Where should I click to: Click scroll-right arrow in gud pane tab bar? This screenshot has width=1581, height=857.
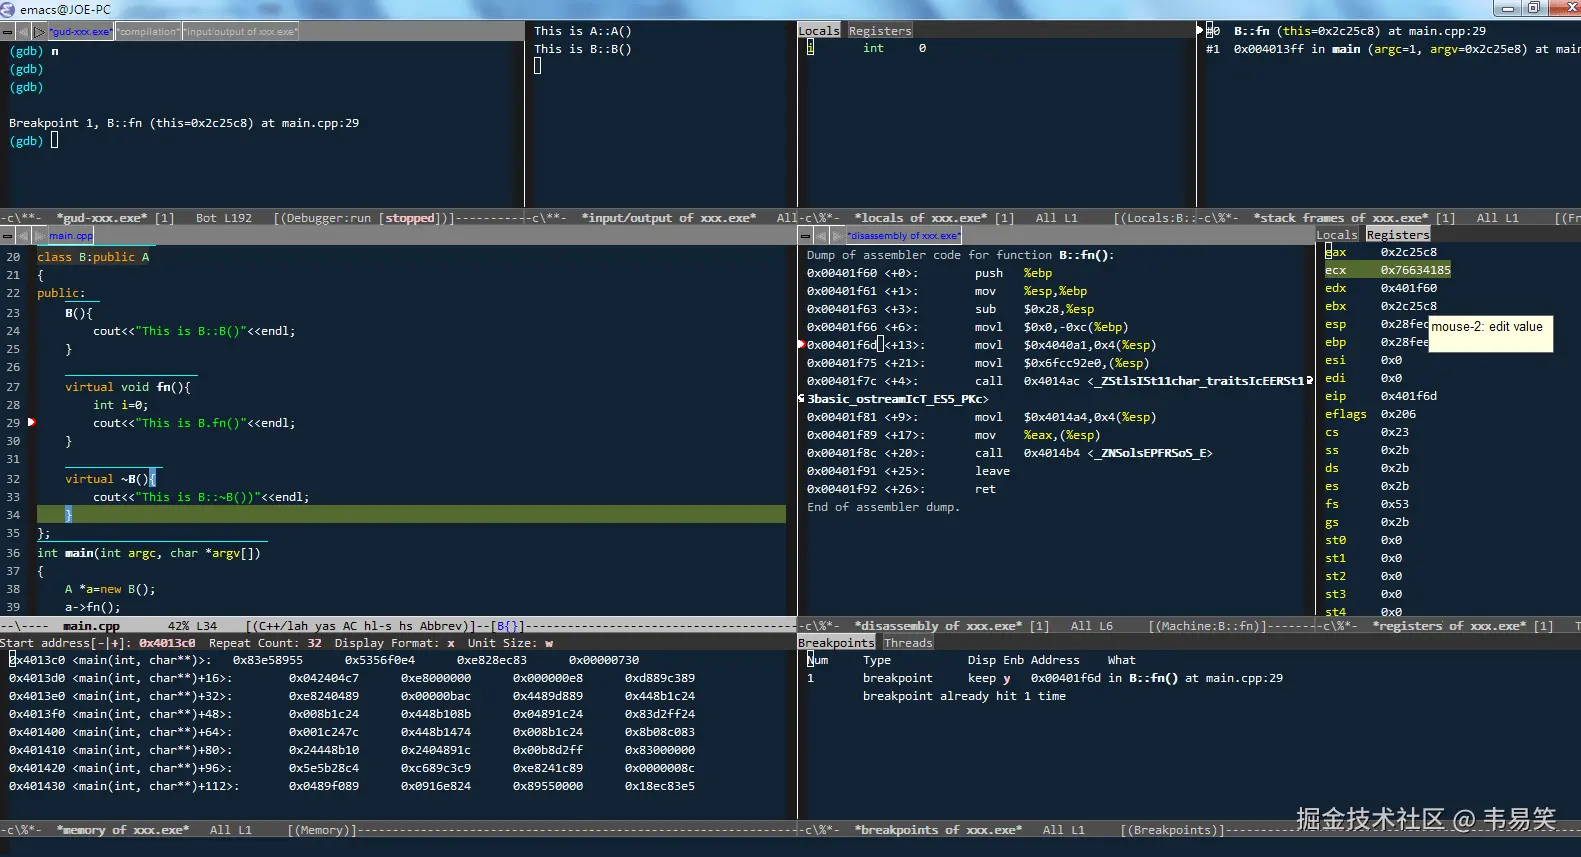(x=39, y=32)
